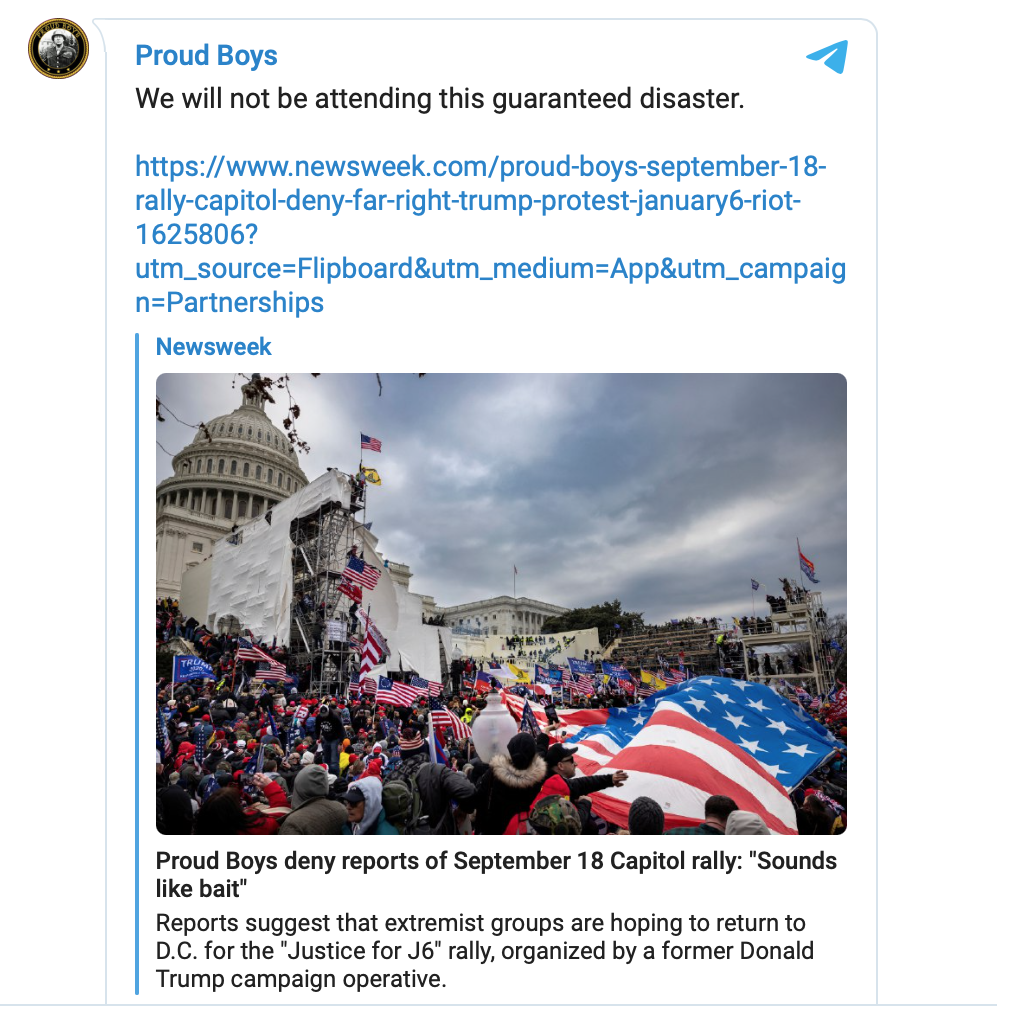Viewport: 1036px width, 1012px height.
Task: Open the Proud Boys channel avatar
Action: point(58,49)
